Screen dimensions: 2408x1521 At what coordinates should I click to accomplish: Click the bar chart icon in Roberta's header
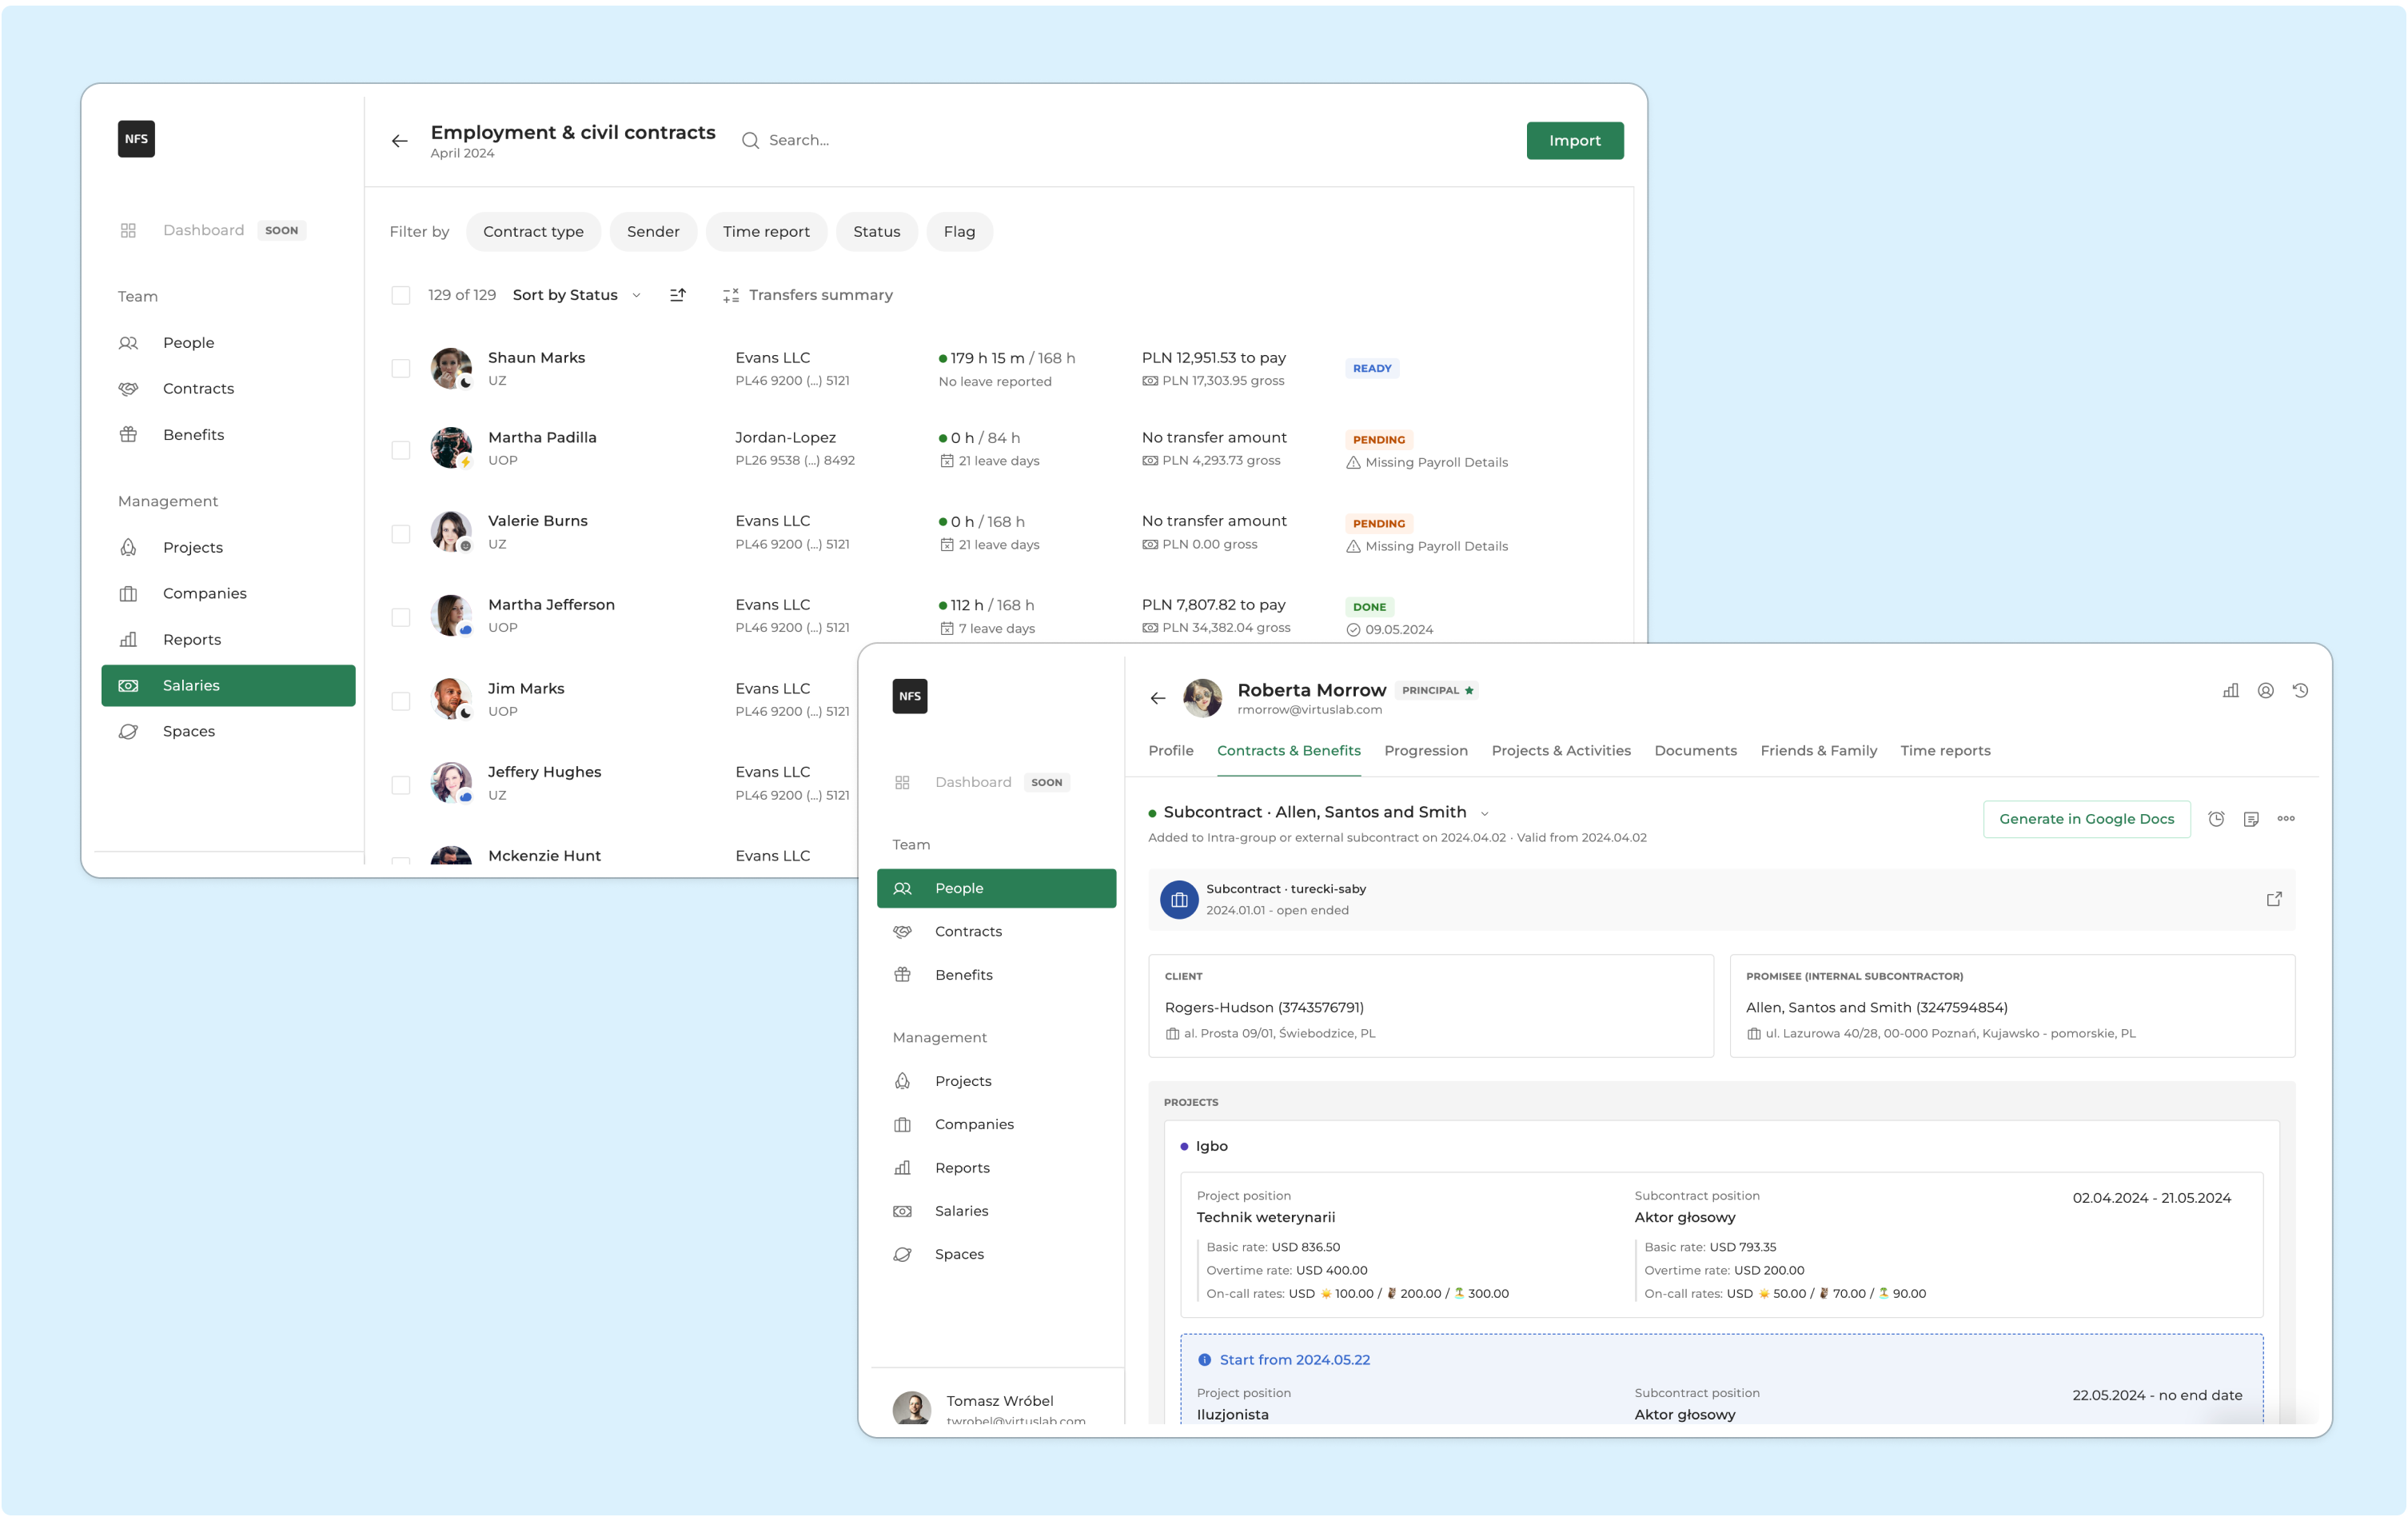(x=2230, y=690)
